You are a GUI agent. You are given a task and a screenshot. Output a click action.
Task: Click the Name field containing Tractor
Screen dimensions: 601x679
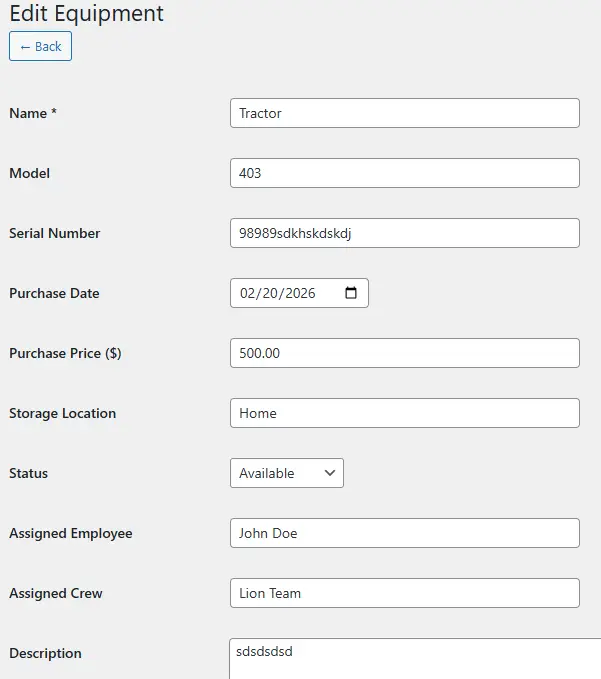coord(404,113)
